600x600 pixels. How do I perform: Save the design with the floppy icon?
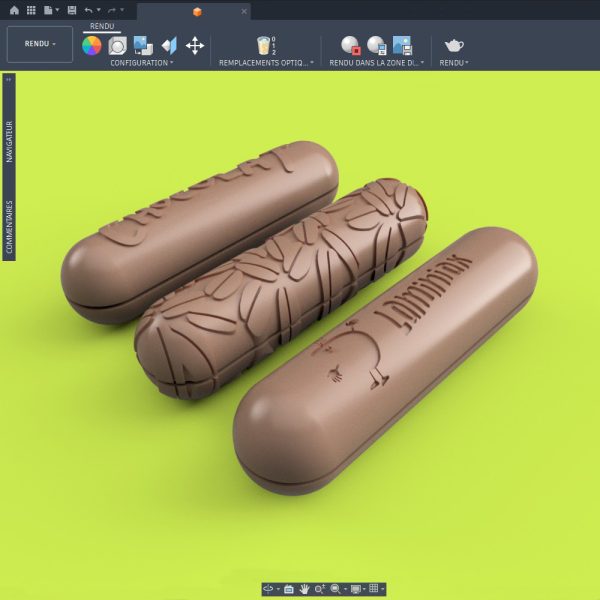click(x=72, y=10)
